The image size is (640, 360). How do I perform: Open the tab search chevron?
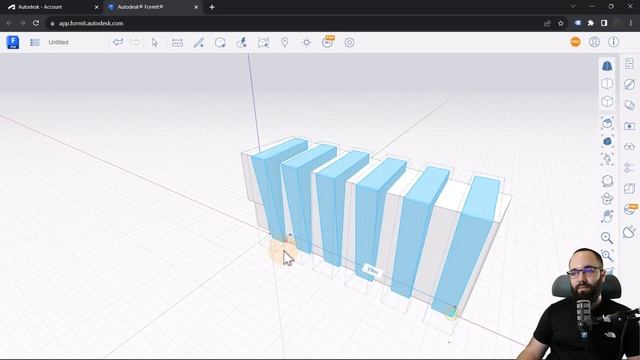click(x=573, y=7)
